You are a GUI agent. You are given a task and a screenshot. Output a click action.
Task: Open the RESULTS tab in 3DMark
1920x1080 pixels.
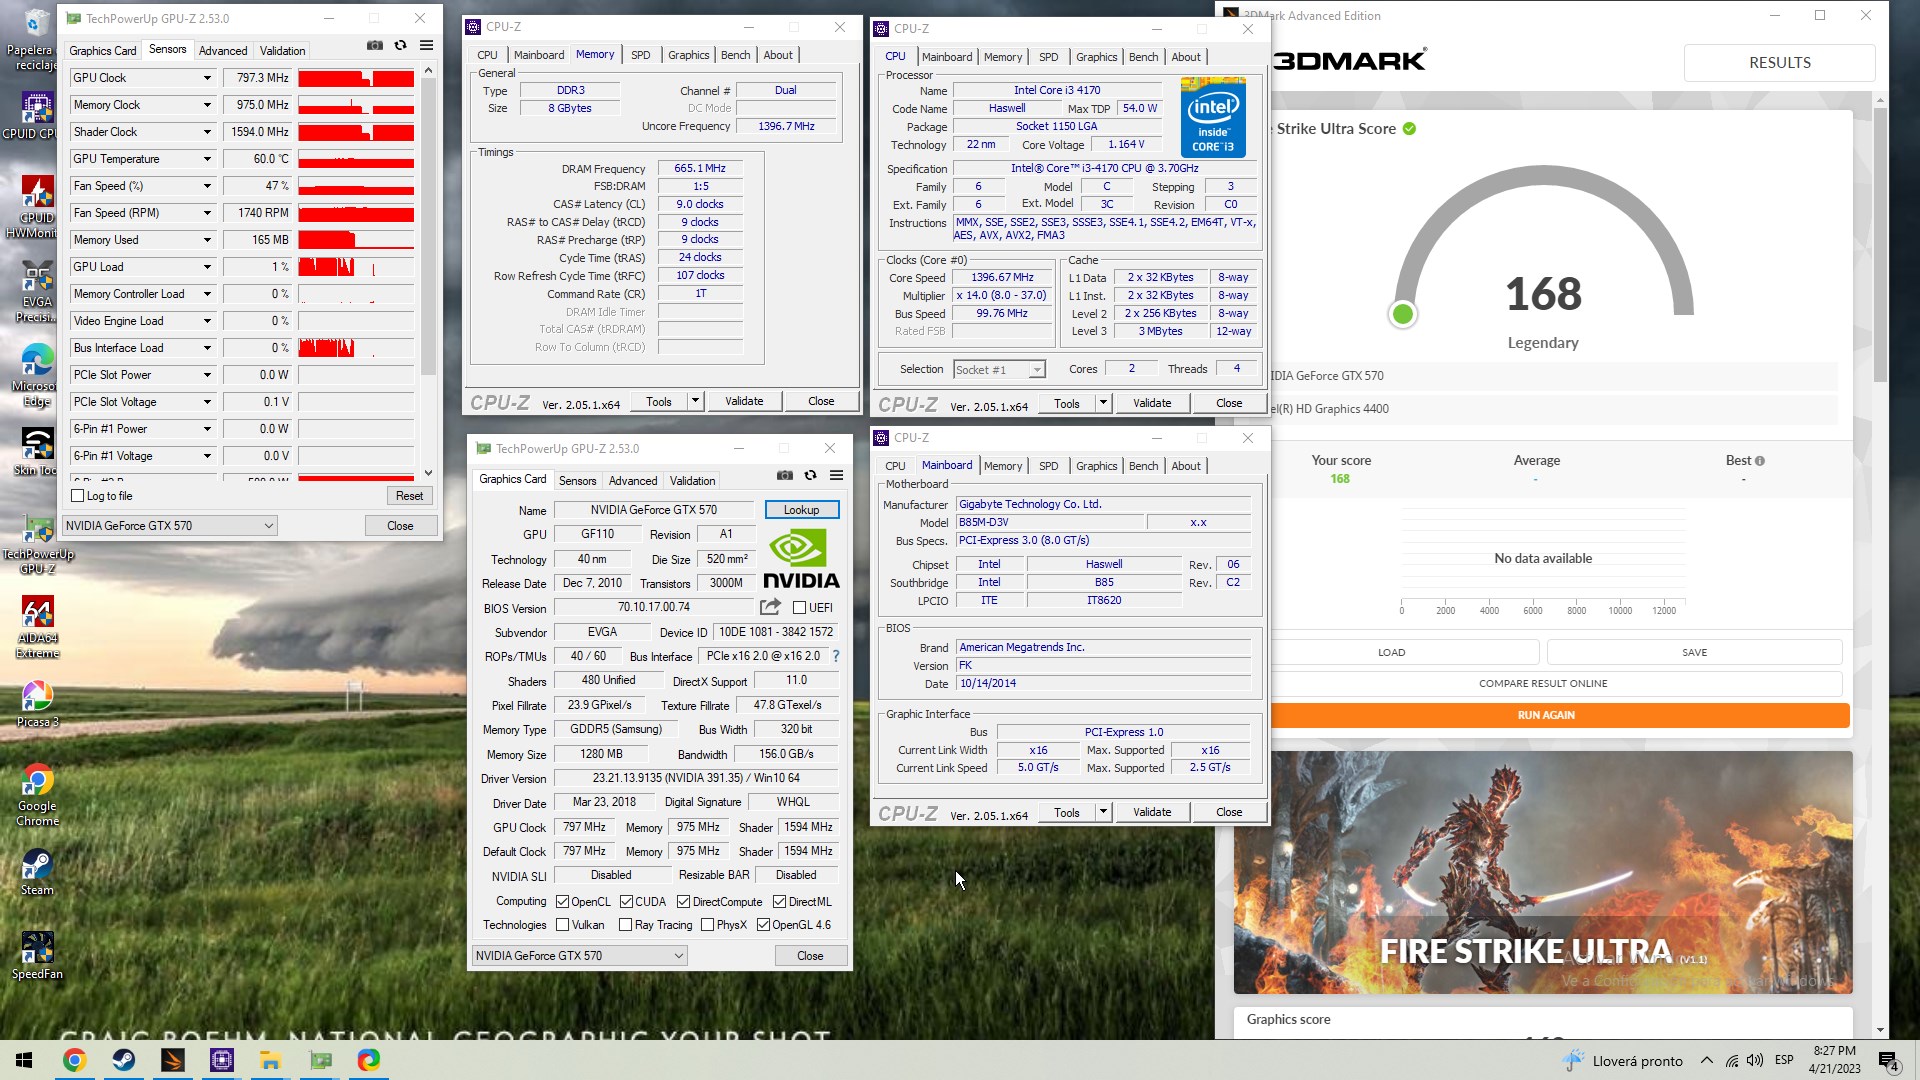[1779, 62]
